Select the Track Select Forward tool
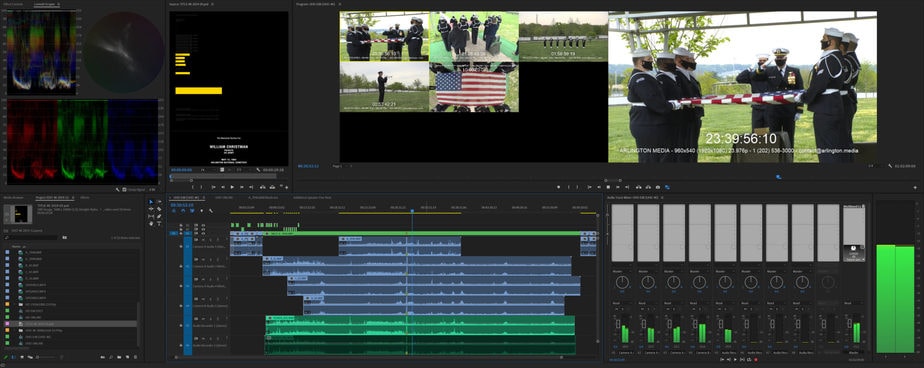The width and height of the screenshot is (924, 368). [160, 202]
